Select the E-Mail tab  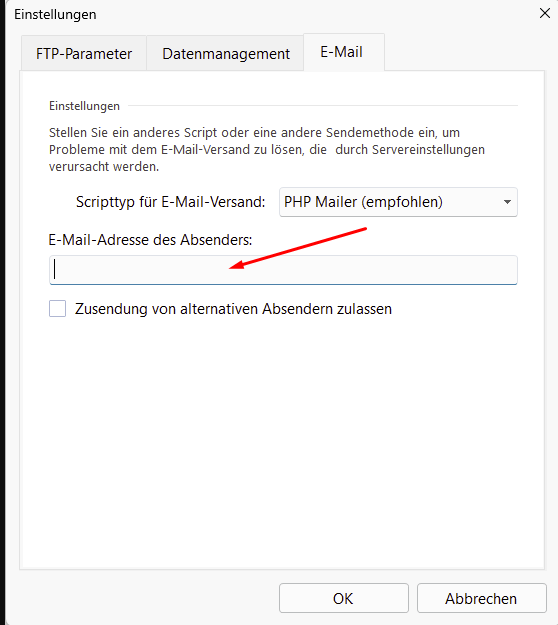(342, 52)
